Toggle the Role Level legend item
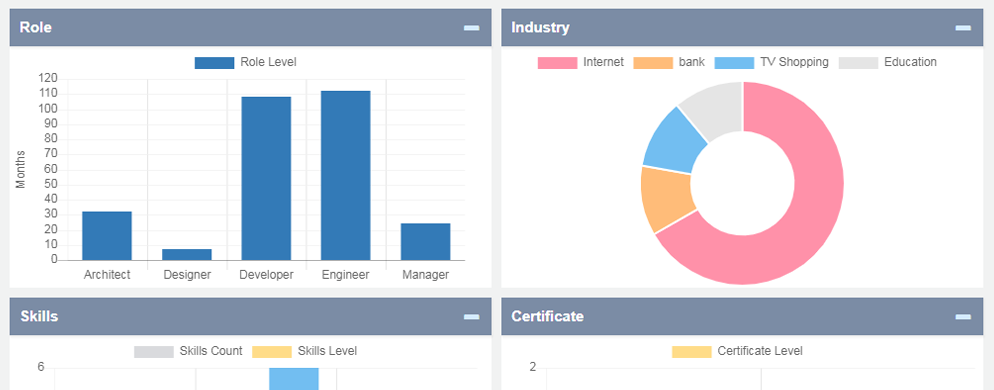The image size is (994, 390). pos(245,63)
